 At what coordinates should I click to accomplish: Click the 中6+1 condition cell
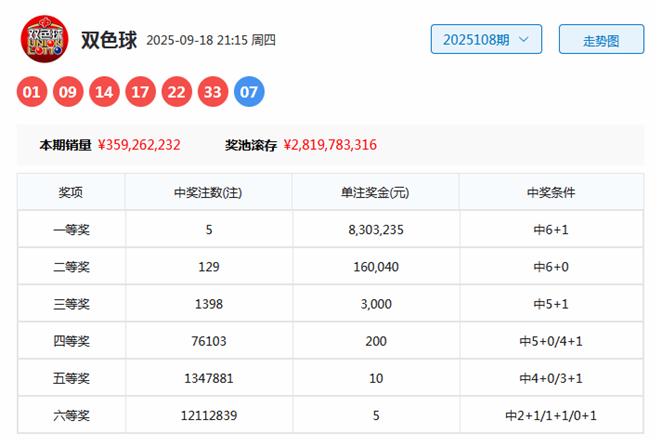(x=551, y=230)
